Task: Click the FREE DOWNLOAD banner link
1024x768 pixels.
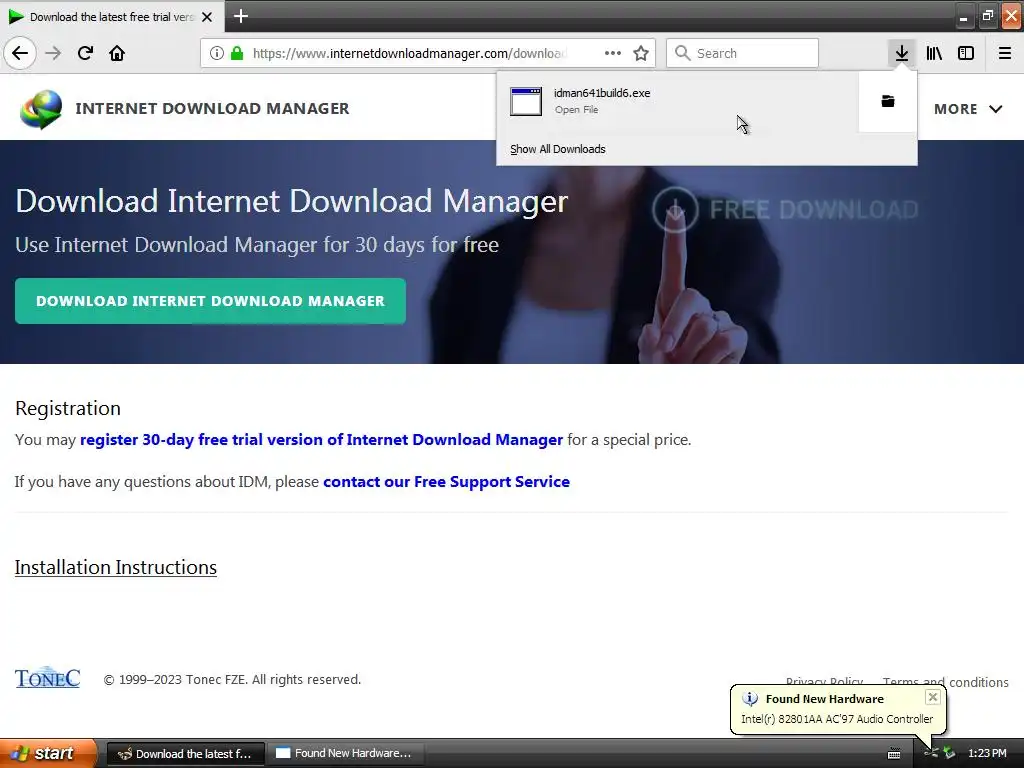Action: [x=786, y=210]
